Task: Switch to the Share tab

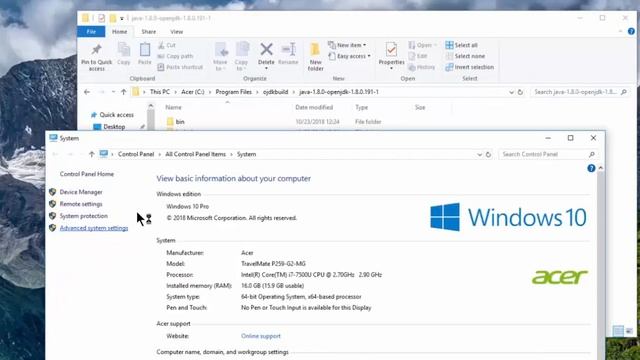Action: [149, 31]
